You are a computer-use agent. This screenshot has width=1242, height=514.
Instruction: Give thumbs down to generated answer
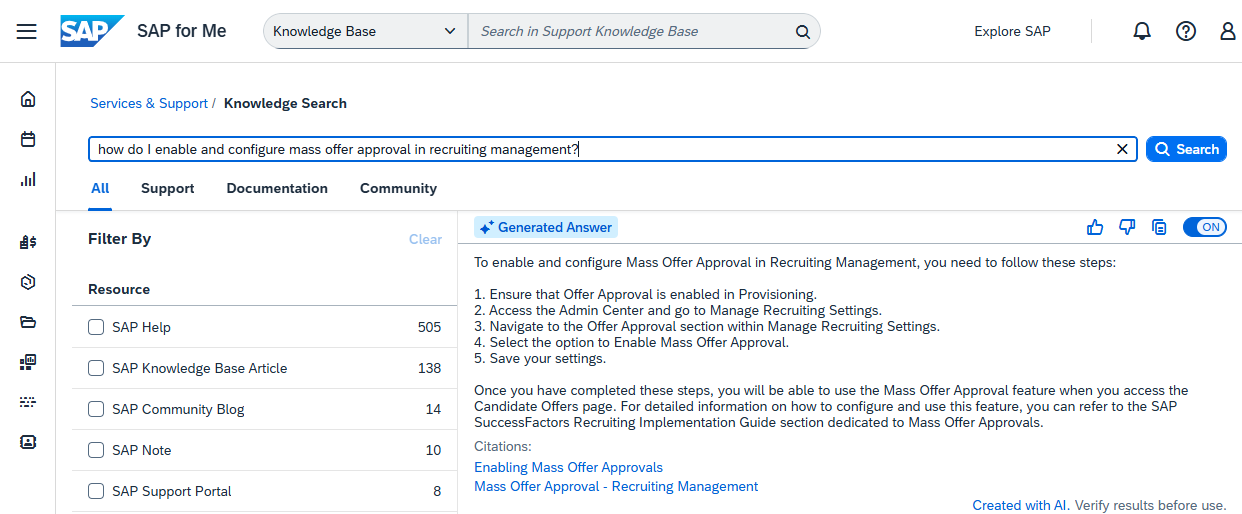[x=1127, y=227]
